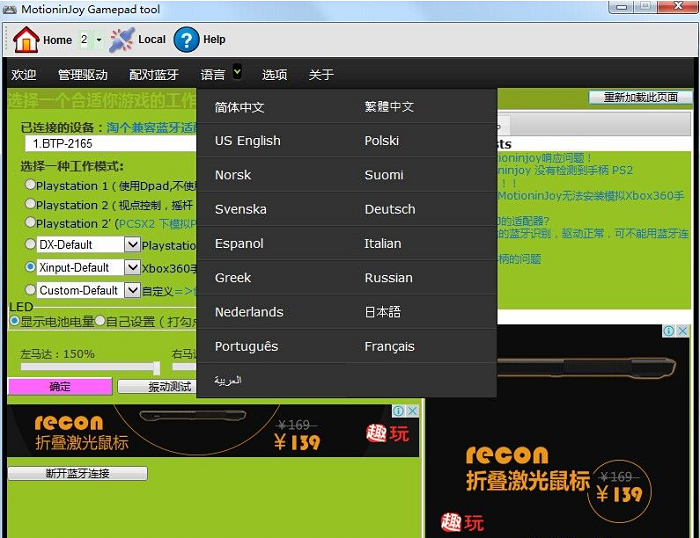This screenshot has height=538, width=700.
Task: Click the ad info icon in right banner
Action: point(669,331)
